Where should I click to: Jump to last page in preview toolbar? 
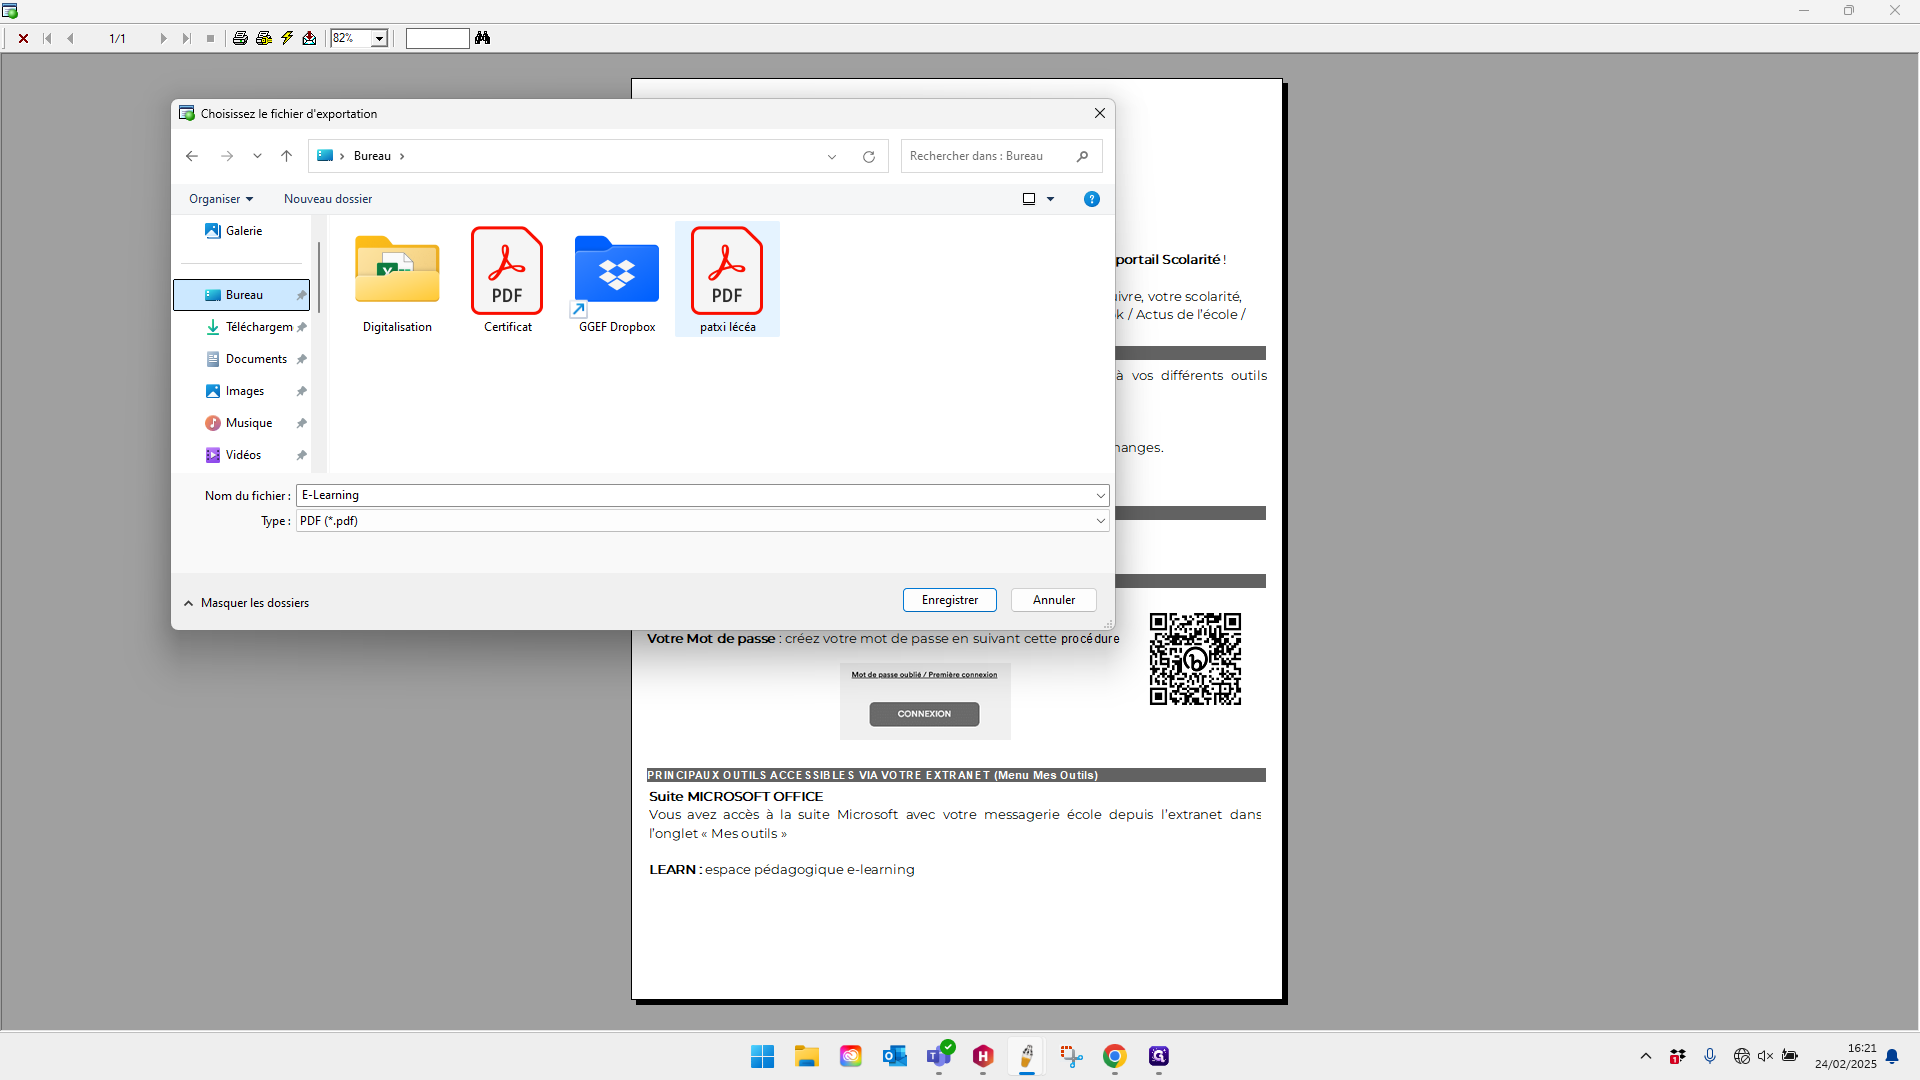[186, 38]
